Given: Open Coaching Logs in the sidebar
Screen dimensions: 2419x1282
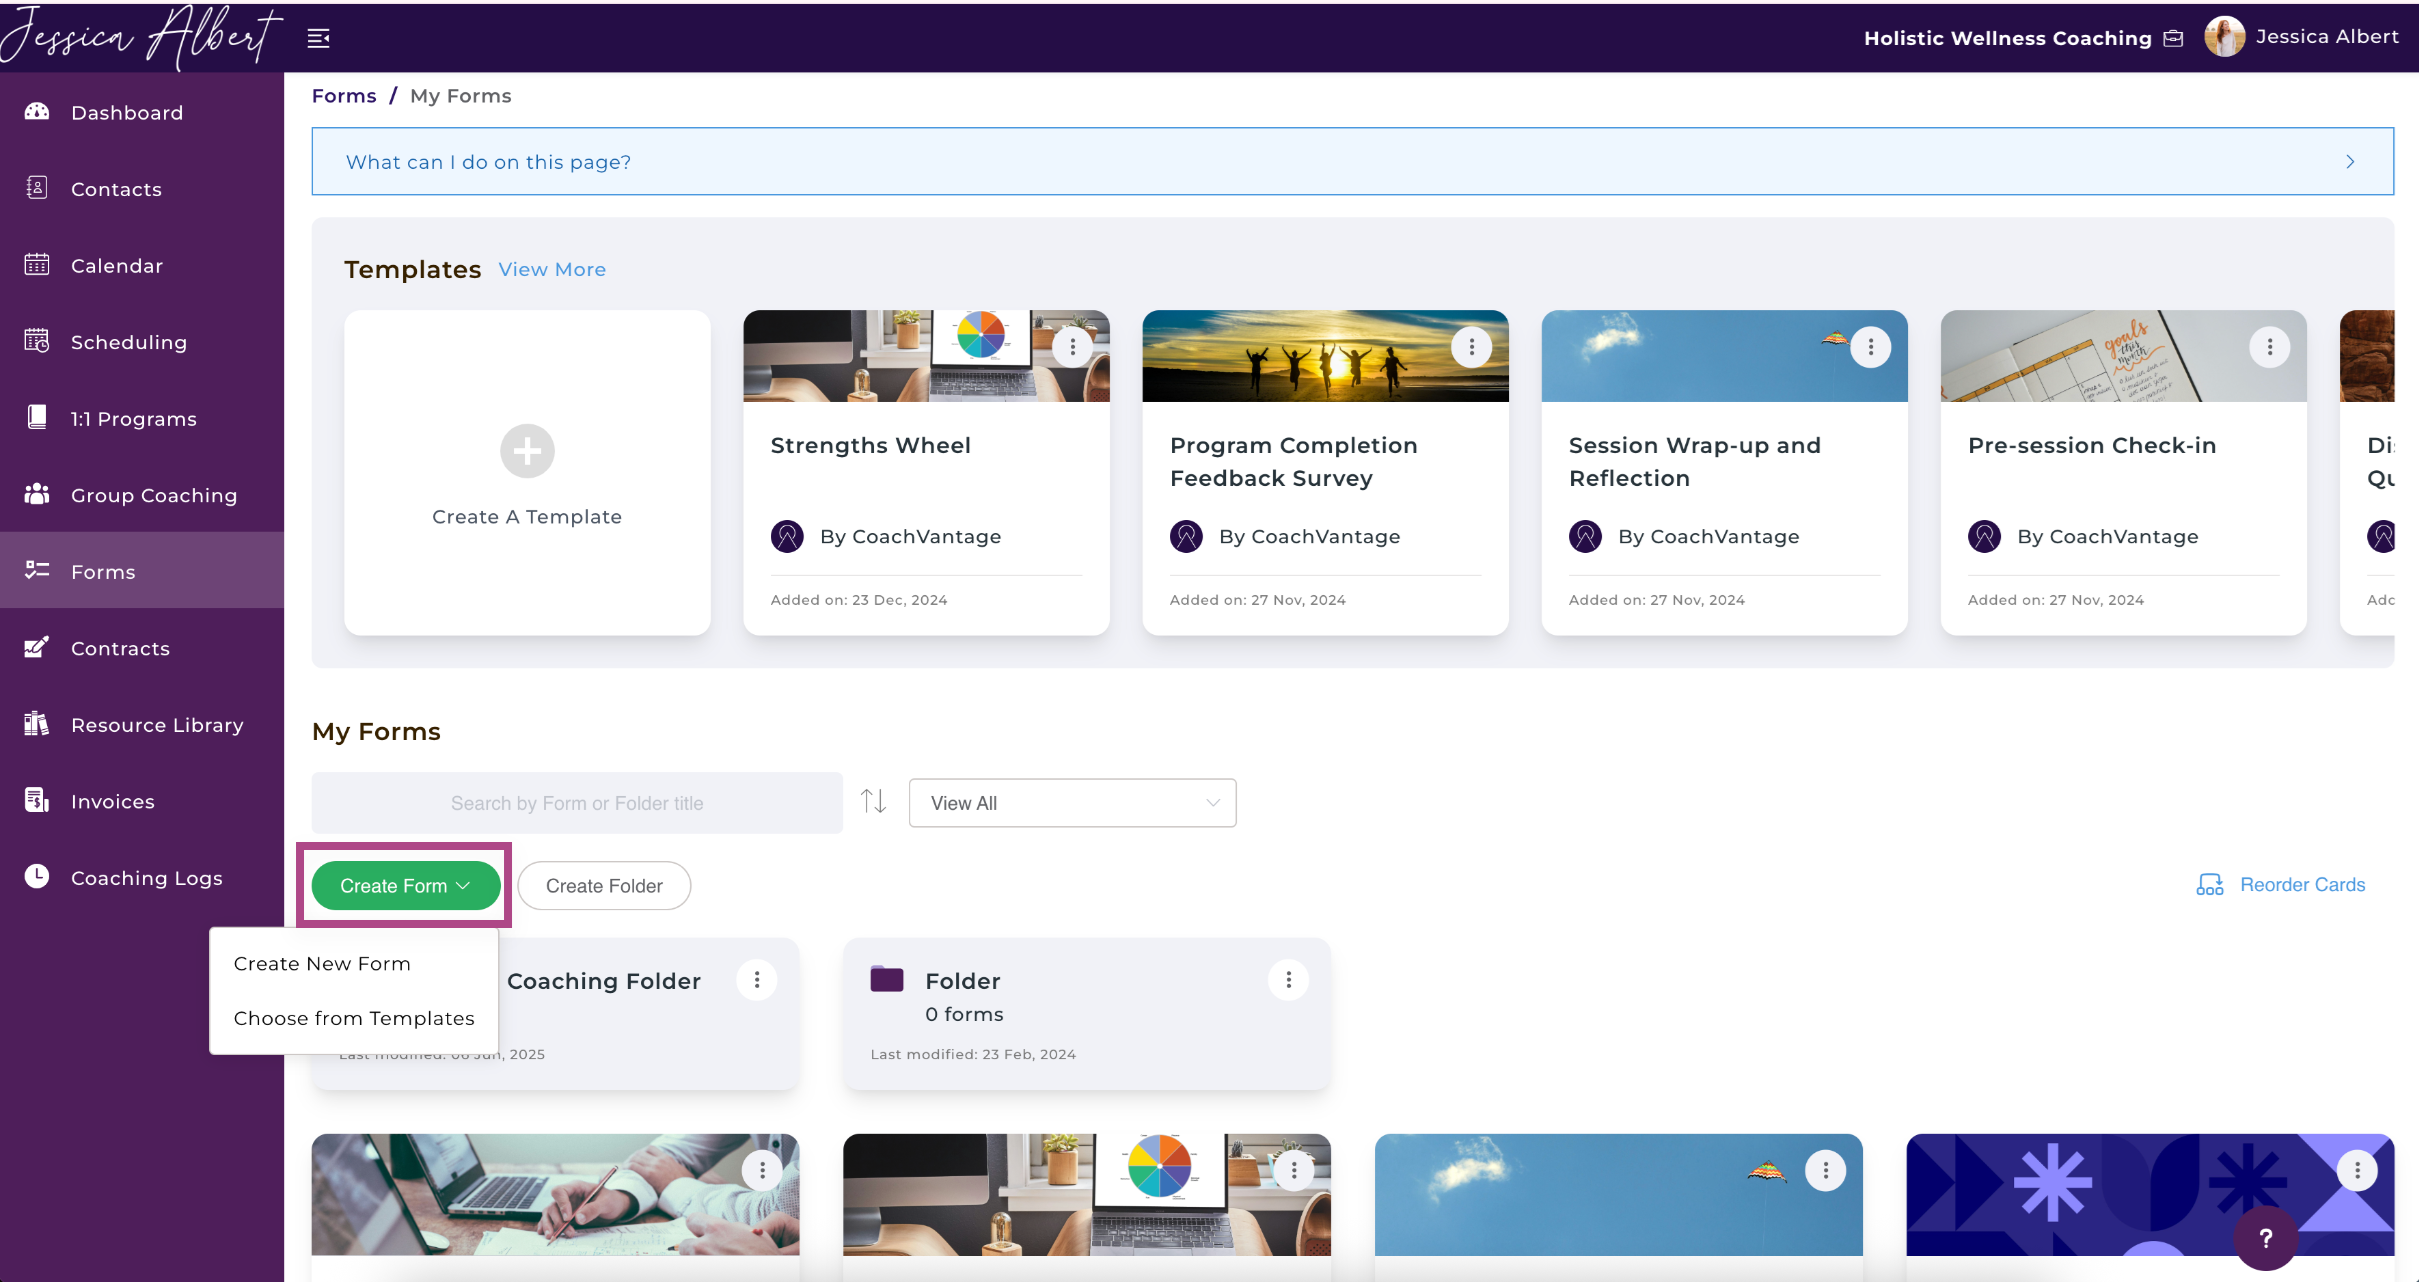Looking at the screenshot, I should [146, 878].
